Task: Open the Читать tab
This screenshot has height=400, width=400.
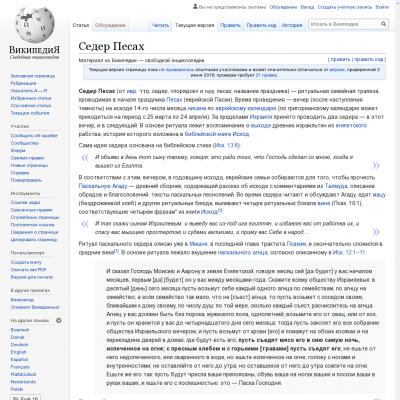Action: coord(160,25)
